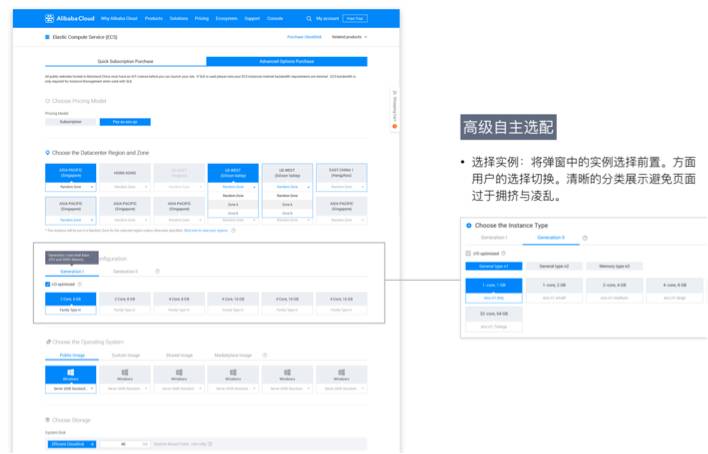Switch to the Marketplace Image tab
The height and width of the screenshot is (454, 708).
[x=233, y=356]
